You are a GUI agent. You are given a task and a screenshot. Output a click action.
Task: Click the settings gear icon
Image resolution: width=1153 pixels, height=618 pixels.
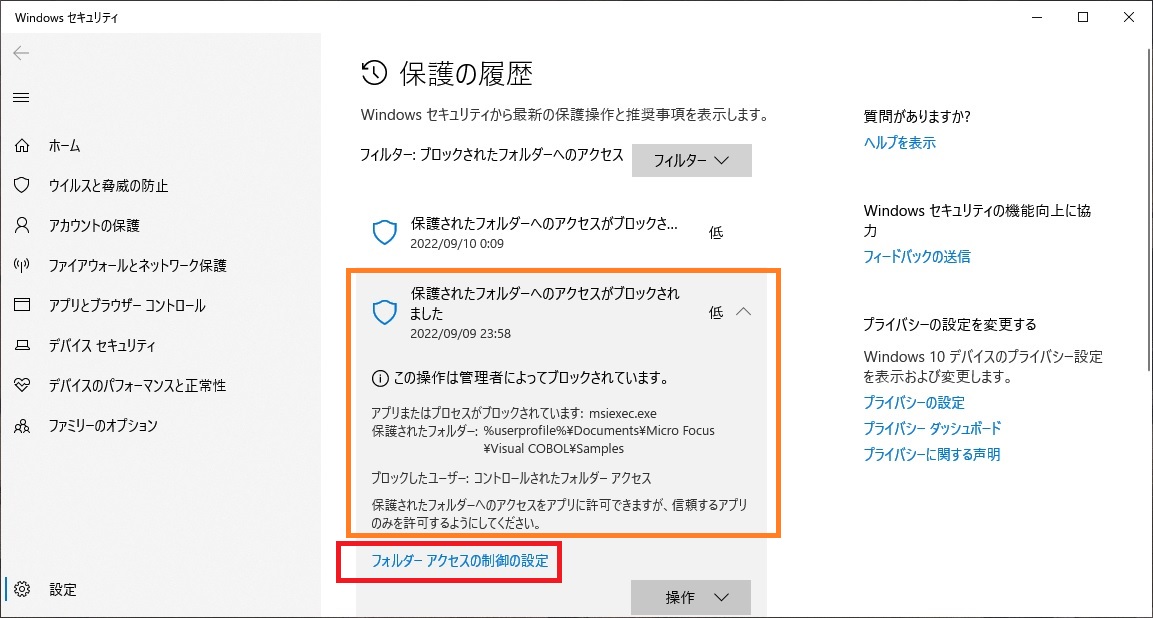[x=22, y=589]
